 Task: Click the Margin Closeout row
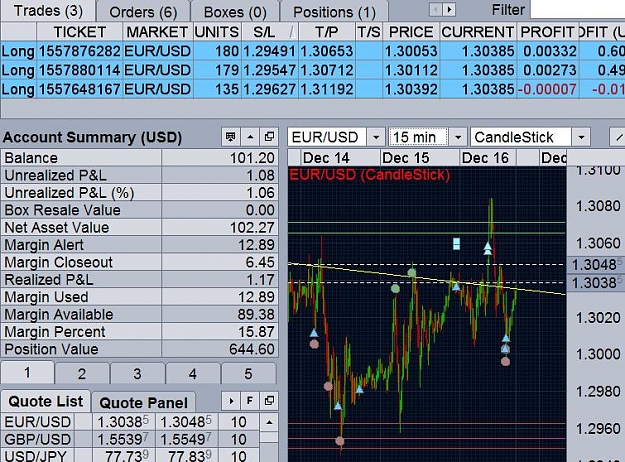click(x=140, y=262)
